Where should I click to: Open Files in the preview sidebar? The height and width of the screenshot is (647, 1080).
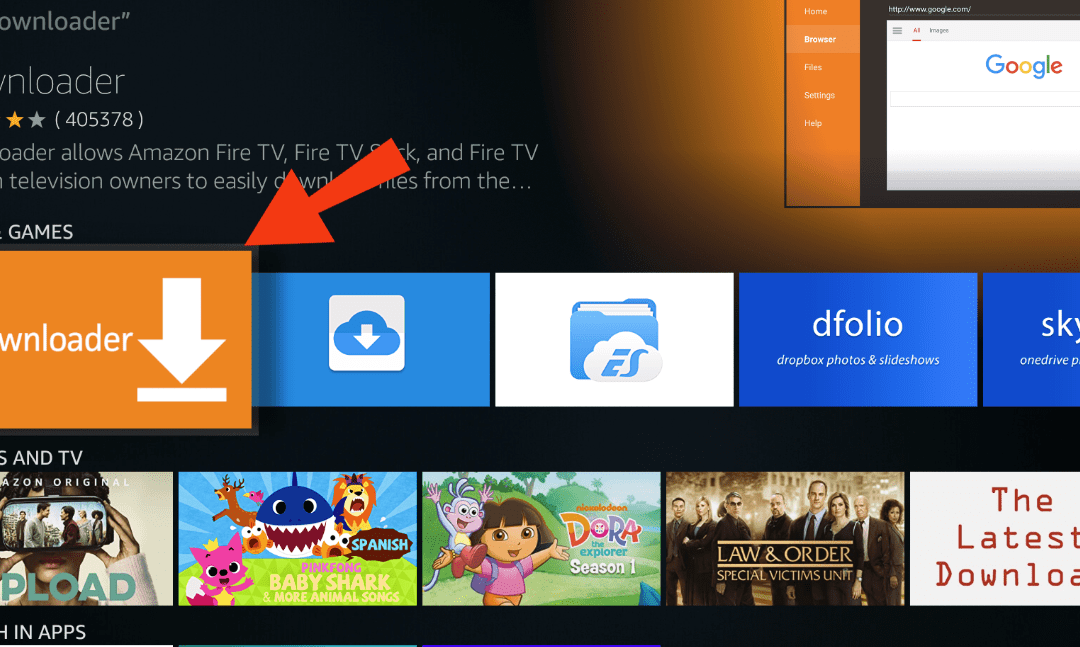pyautogui.click(x=813, y=67)
